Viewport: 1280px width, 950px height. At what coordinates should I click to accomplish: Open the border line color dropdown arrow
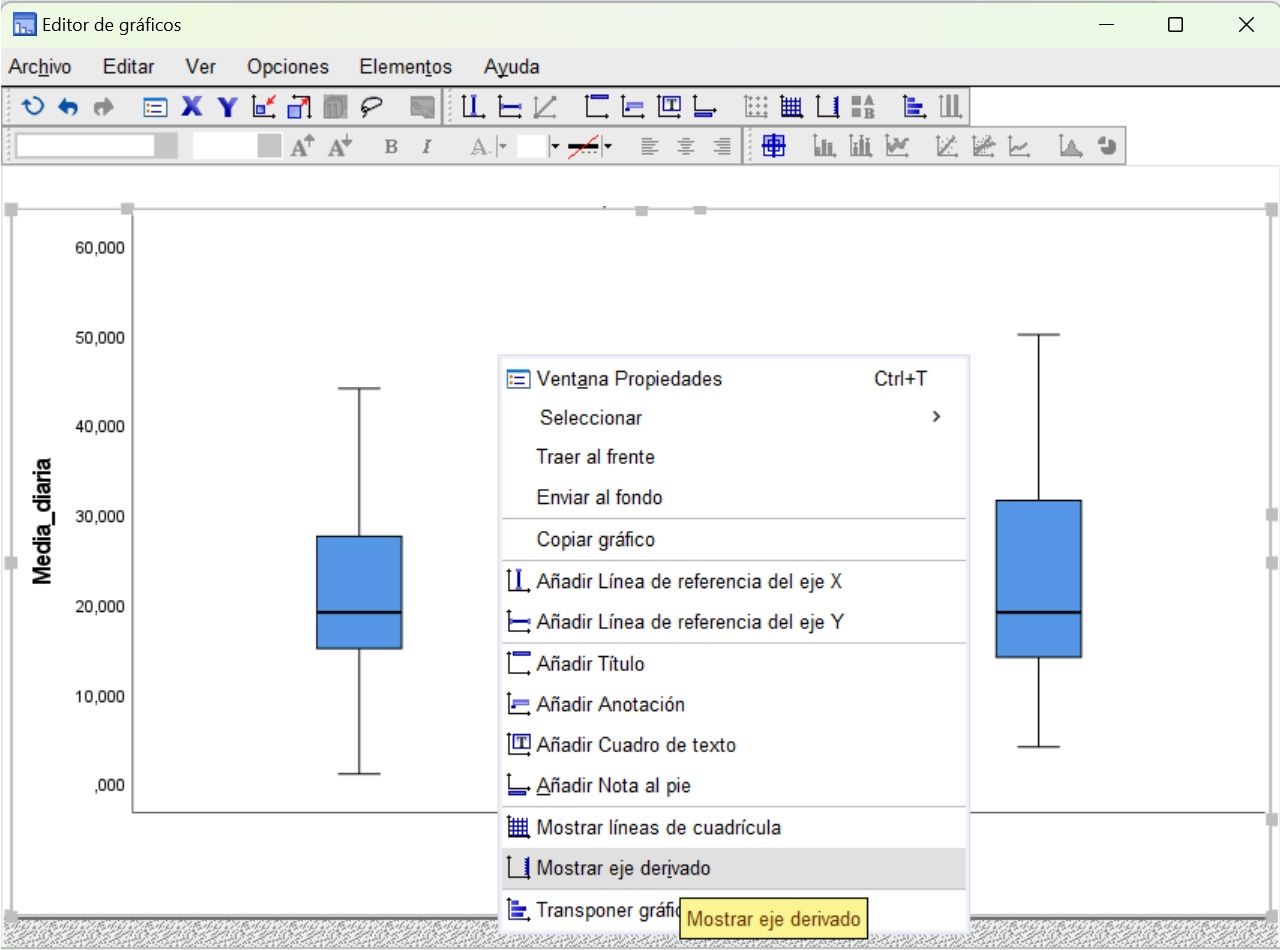607,147
